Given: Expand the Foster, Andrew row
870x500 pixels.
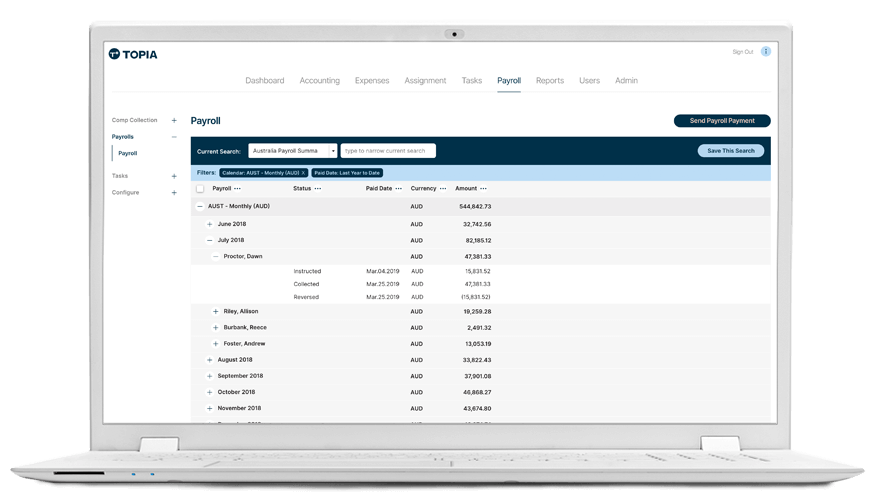Looking at the screenshot, I should pos(215,344).
